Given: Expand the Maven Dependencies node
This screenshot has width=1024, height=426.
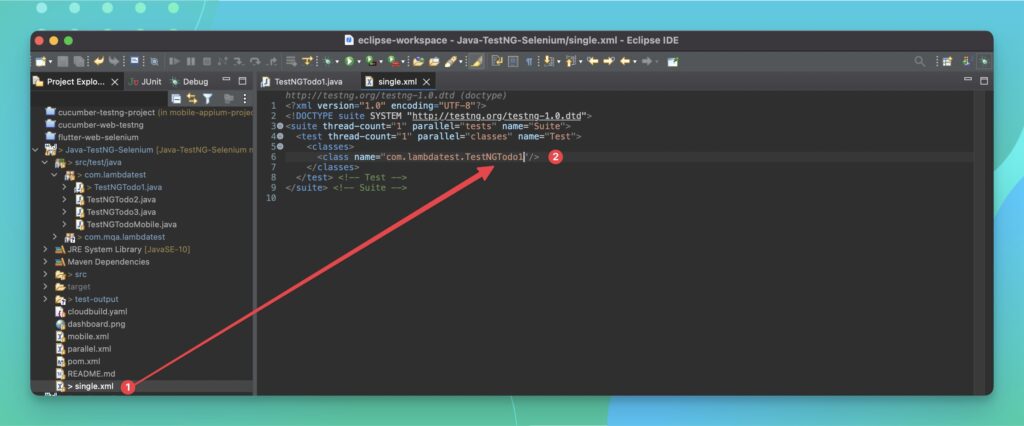Looking at the screenshot, I should [x=45, y=262].
